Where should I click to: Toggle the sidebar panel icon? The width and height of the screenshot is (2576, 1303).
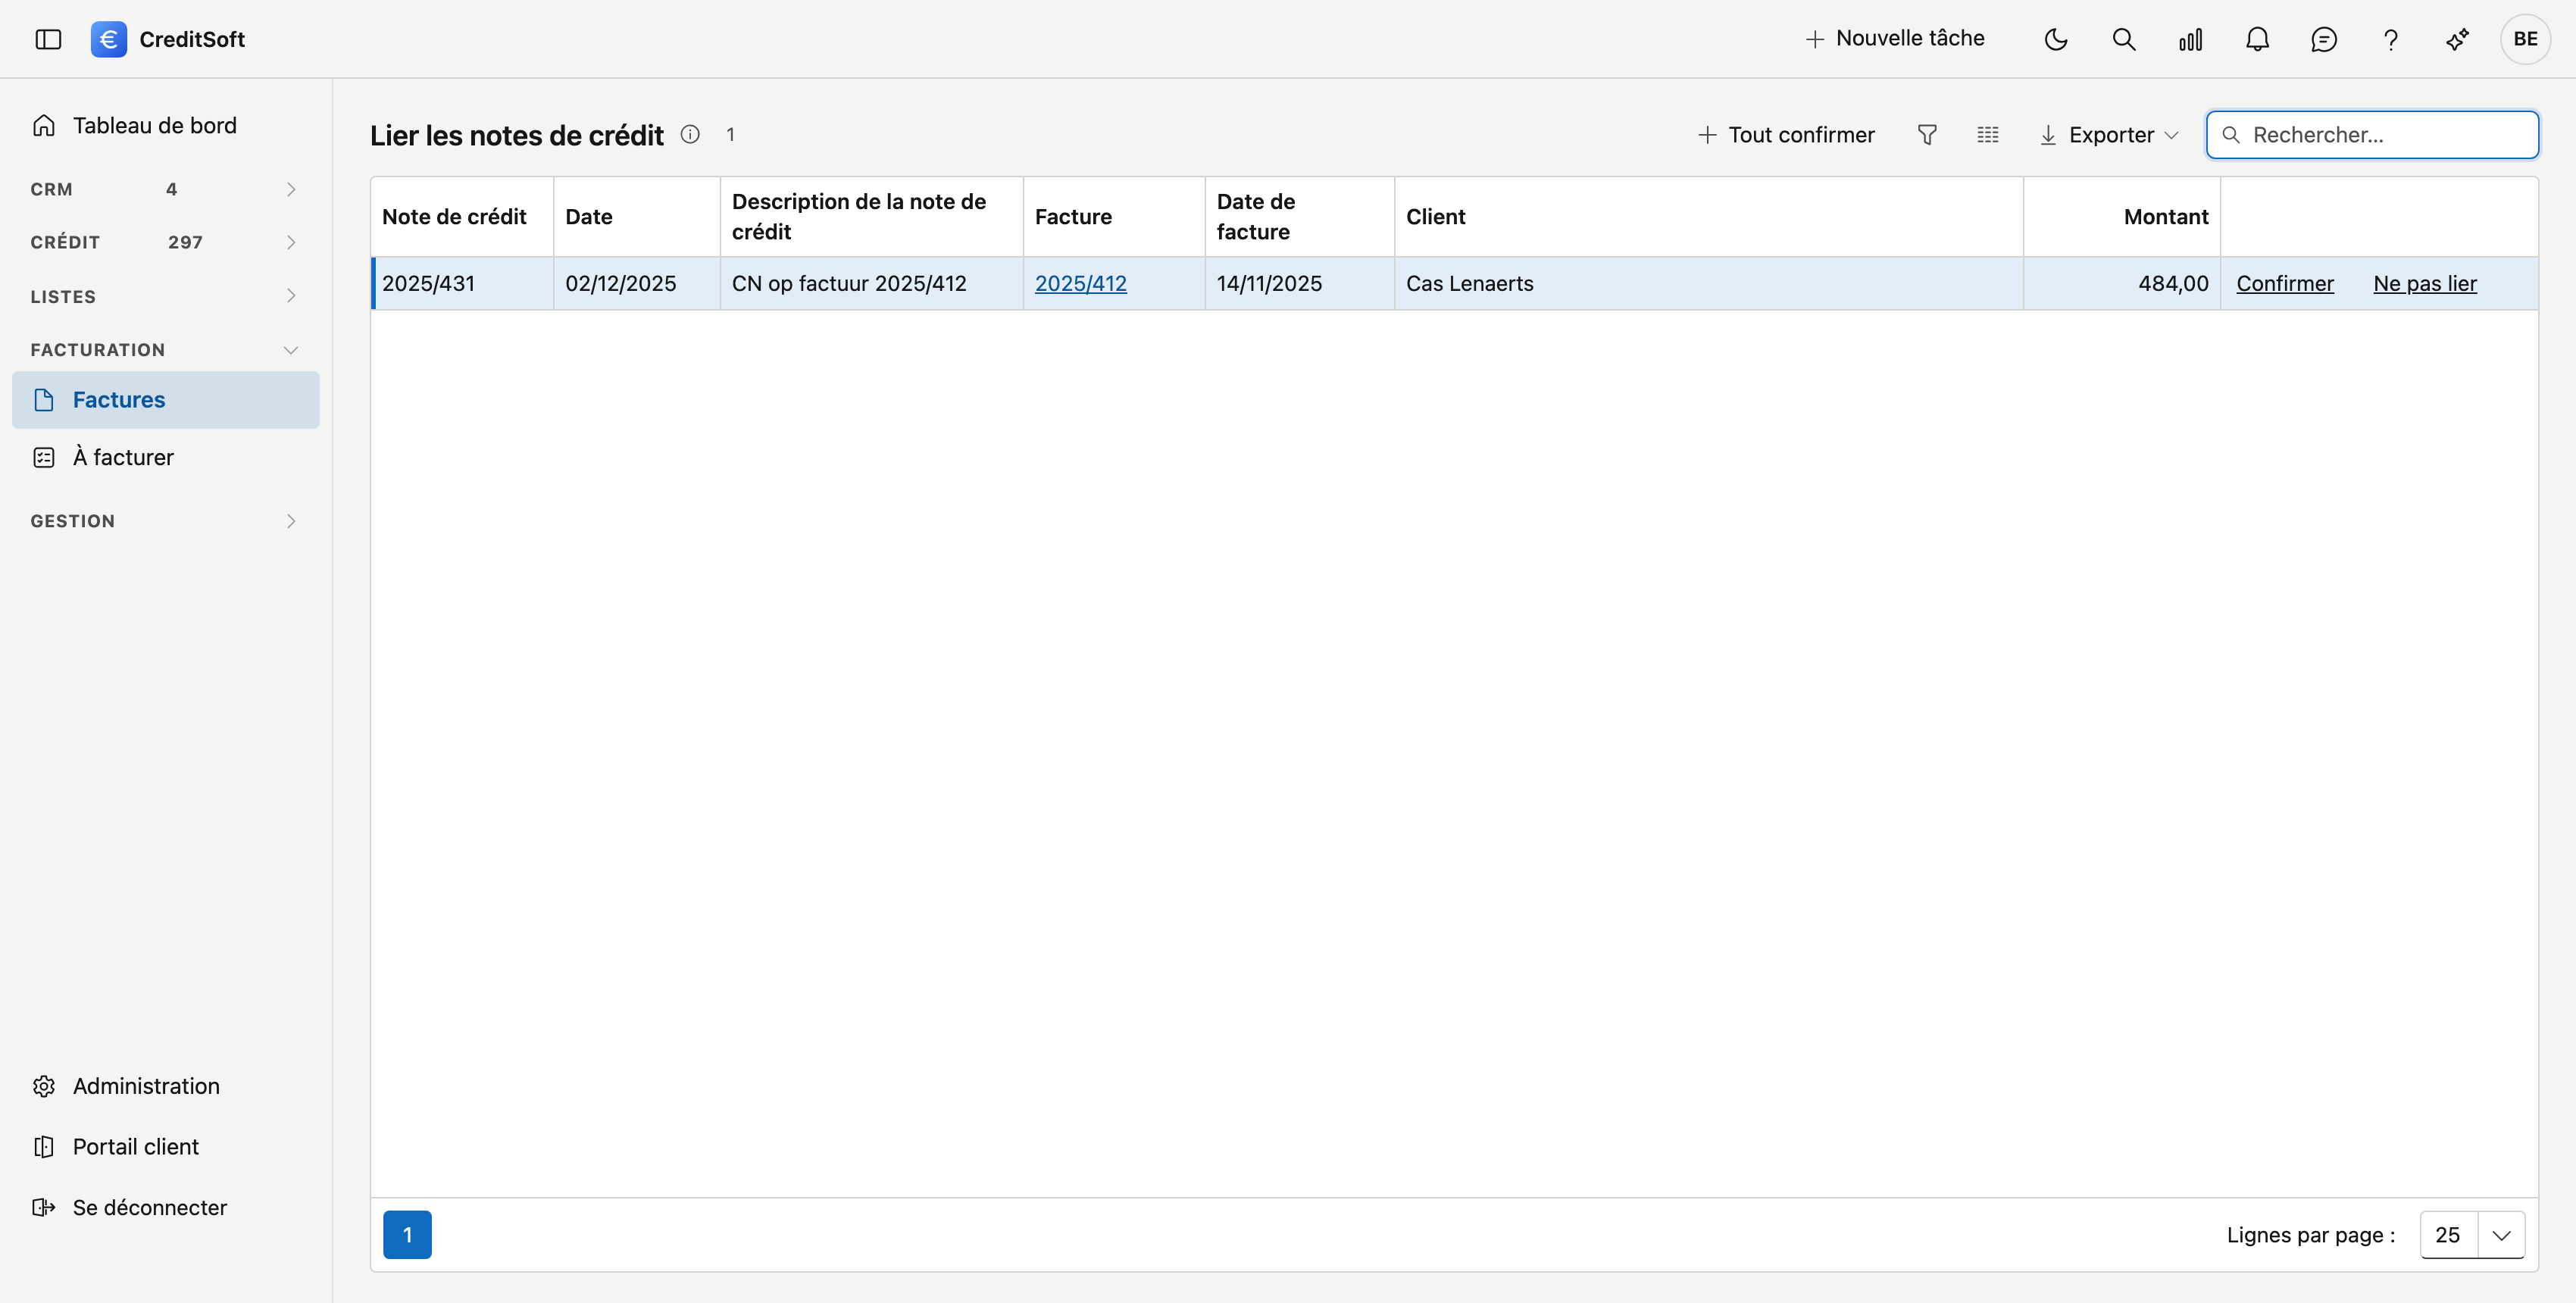(x=48, y=39)
